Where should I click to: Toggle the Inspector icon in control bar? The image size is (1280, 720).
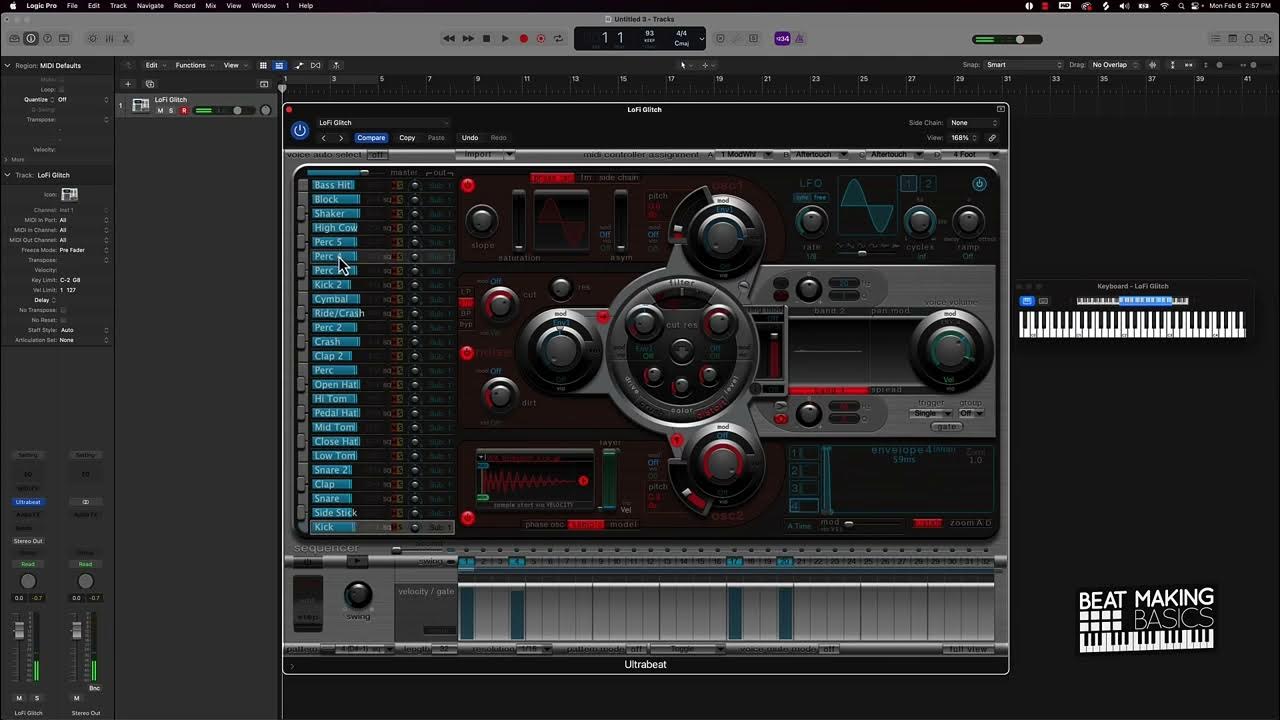(x=30, y=39)
